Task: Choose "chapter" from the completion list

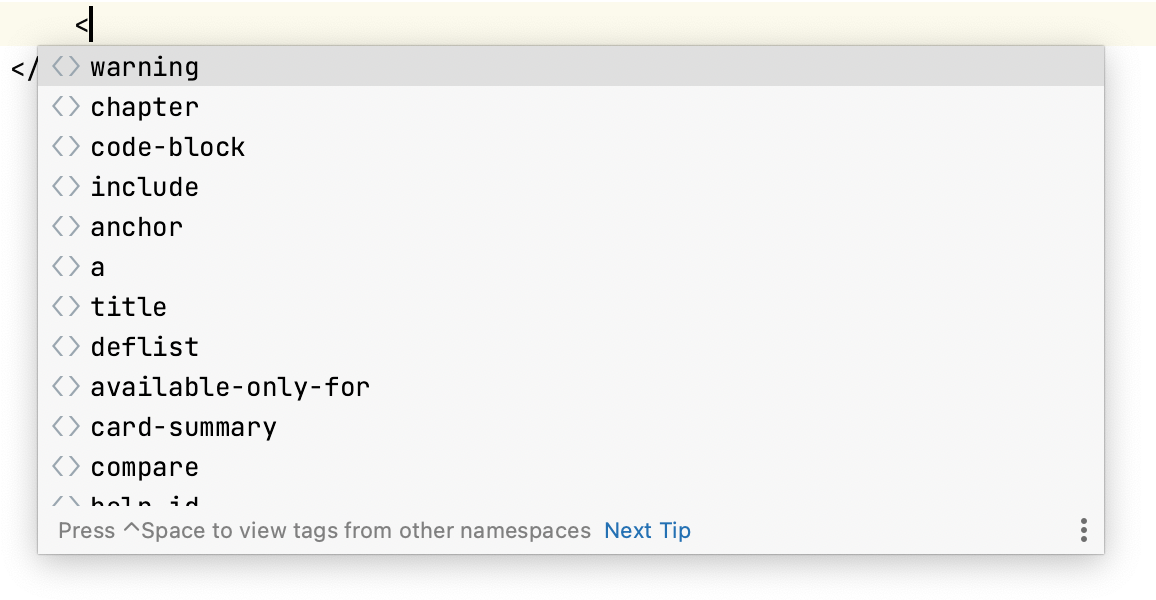Action: tap(144, 106)
